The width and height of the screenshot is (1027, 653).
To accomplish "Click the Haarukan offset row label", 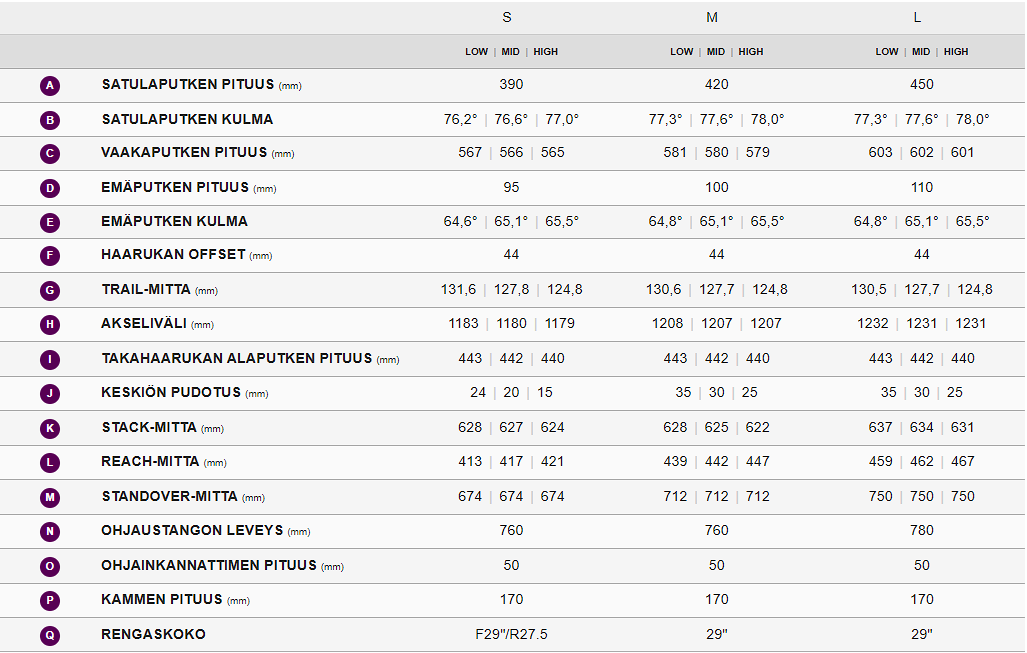I will (x=173, y=255).
